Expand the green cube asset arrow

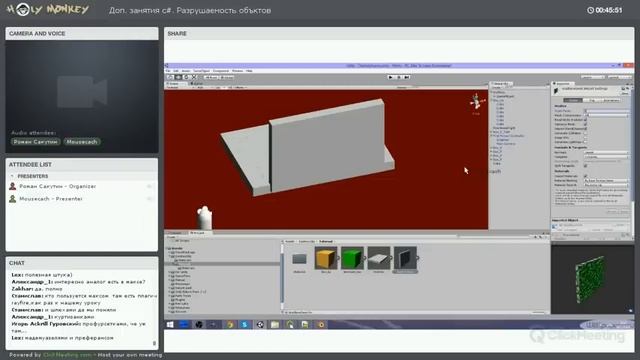coord(364,258)
